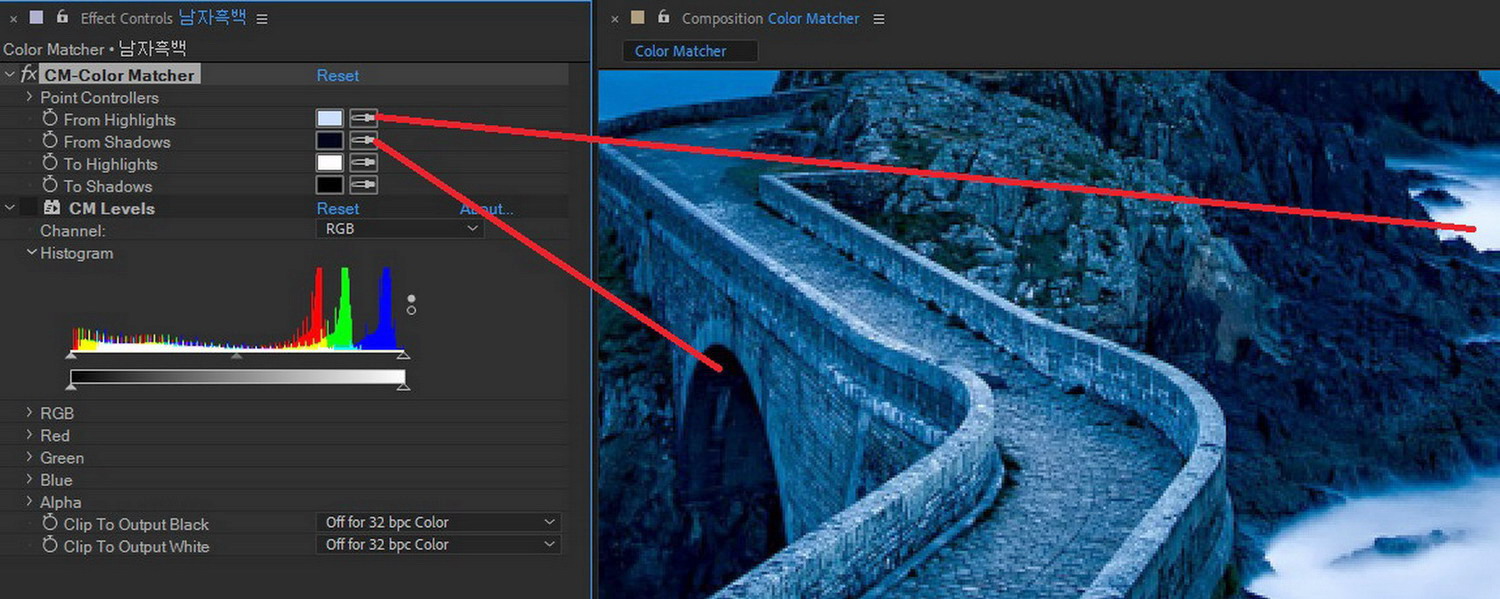Select the Color Matcher composition tab
The width and height of the screenshot is (1500, 599).
tap(690, 51)
